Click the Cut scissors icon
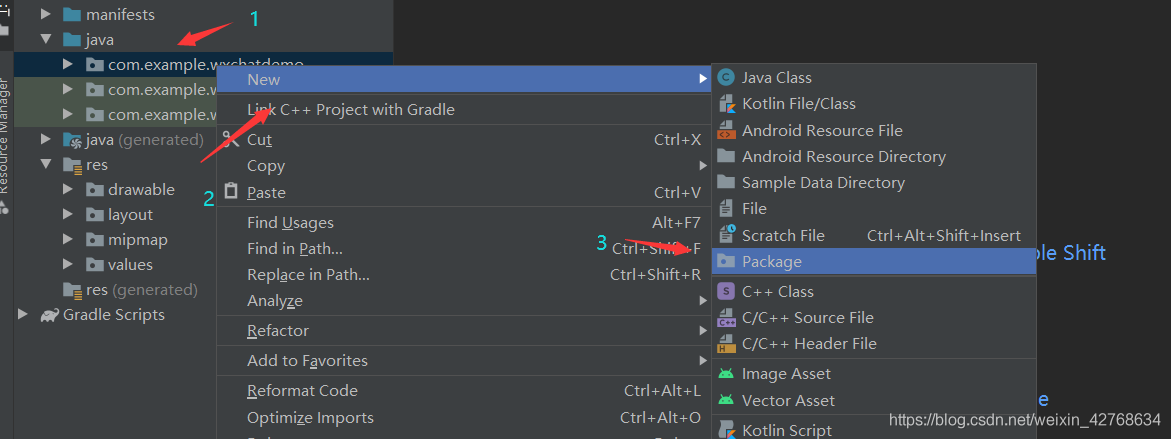 click(231, 140)
